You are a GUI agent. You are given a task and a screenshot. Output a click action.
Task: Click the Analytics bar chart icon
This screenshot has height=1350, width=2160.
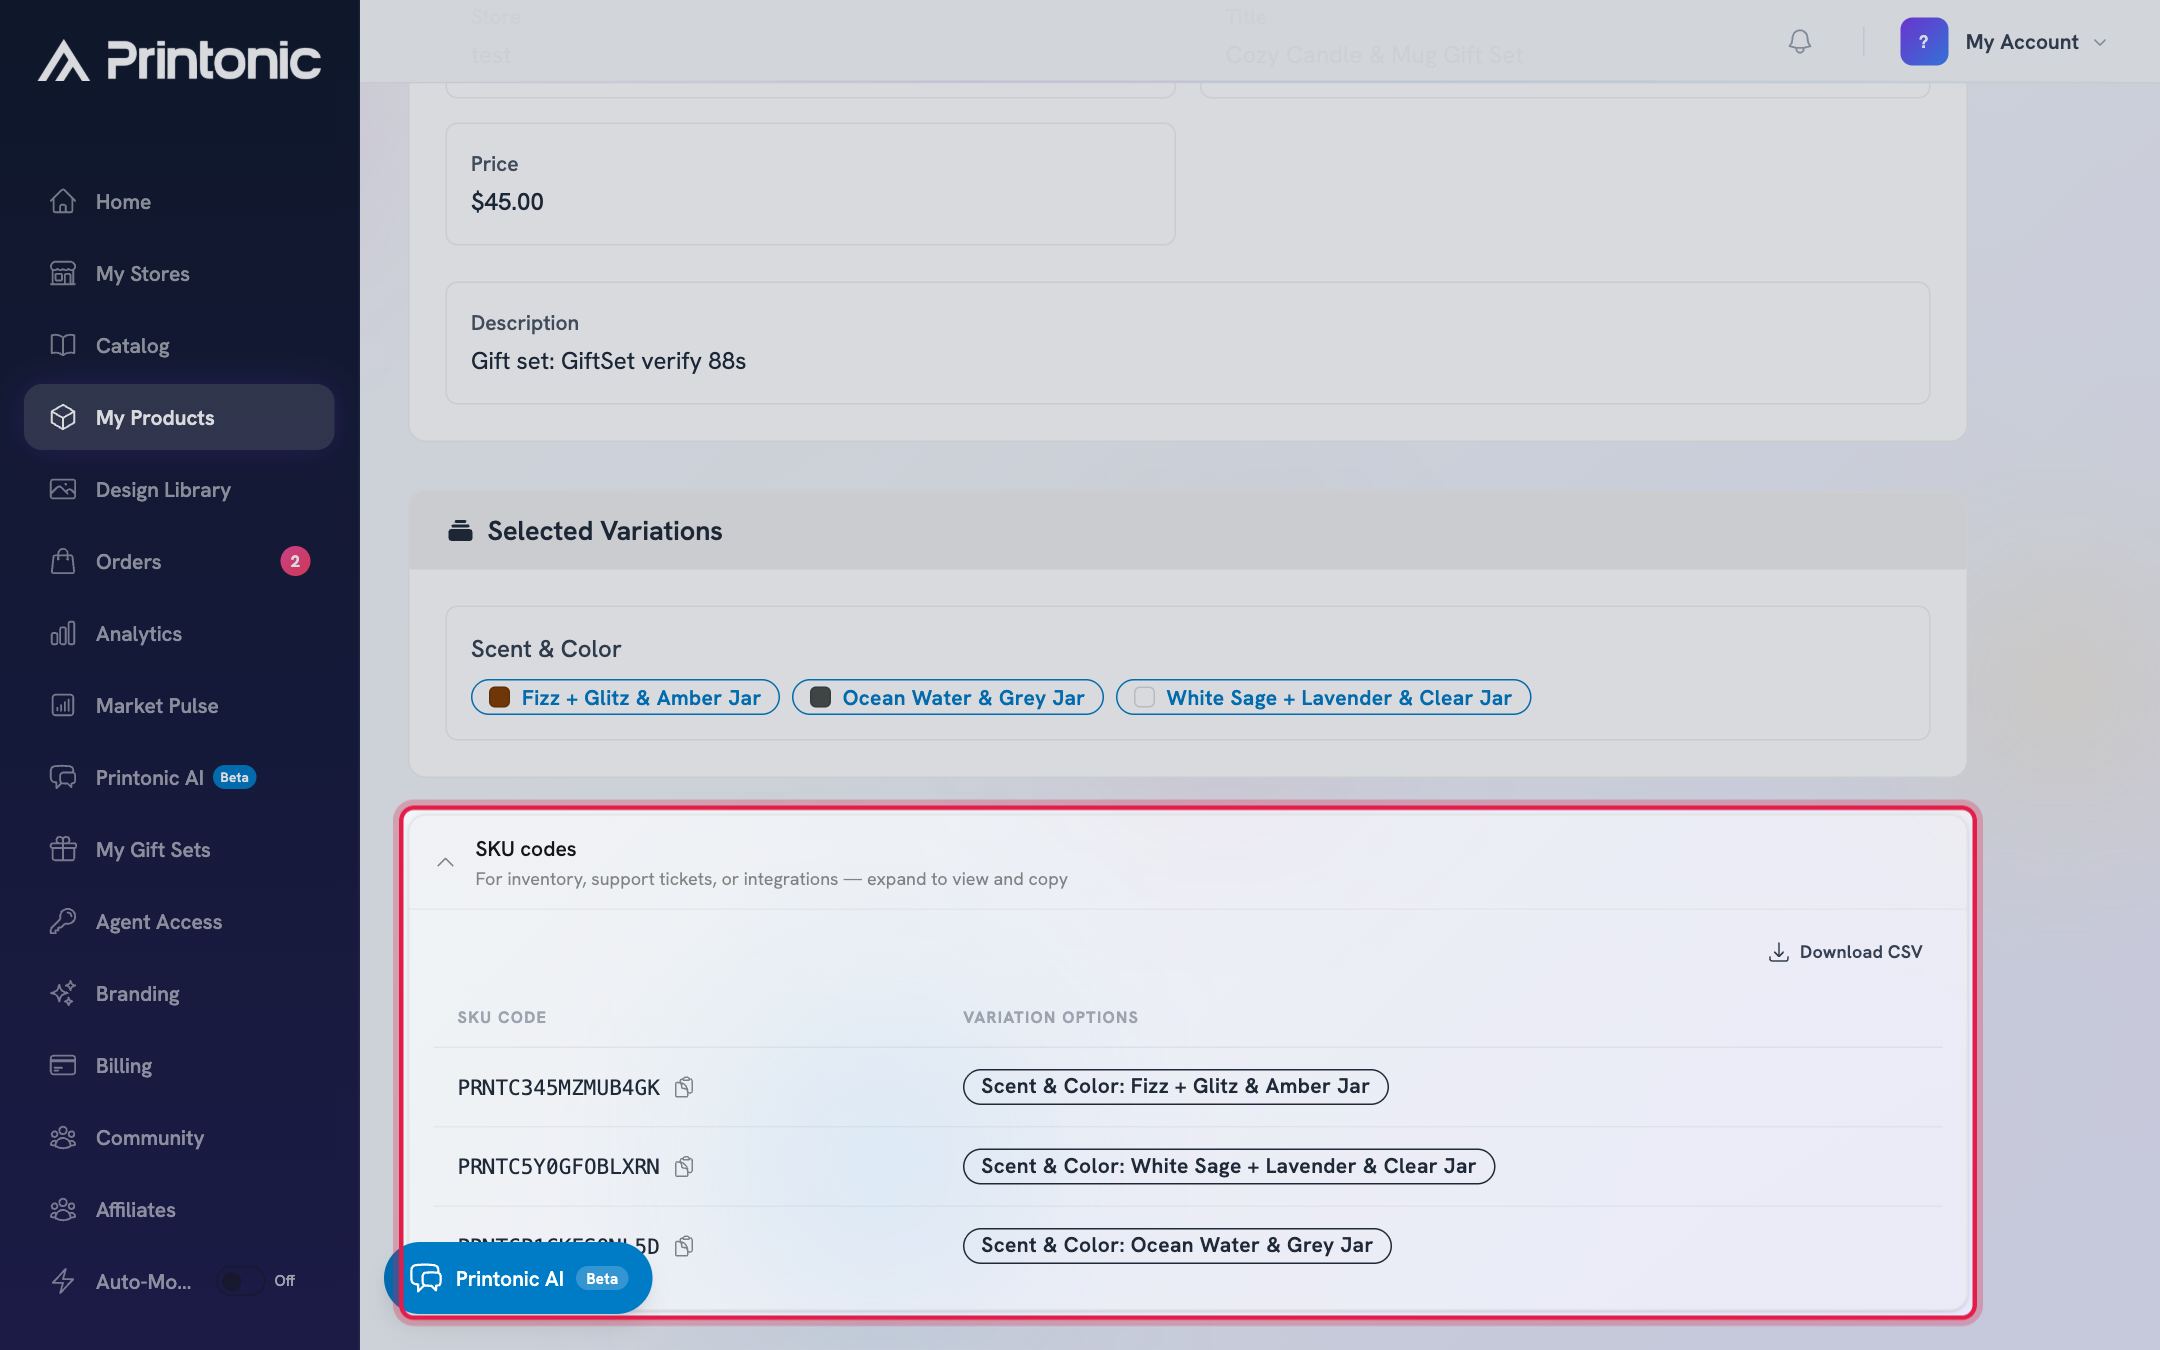tap(63, 633)
